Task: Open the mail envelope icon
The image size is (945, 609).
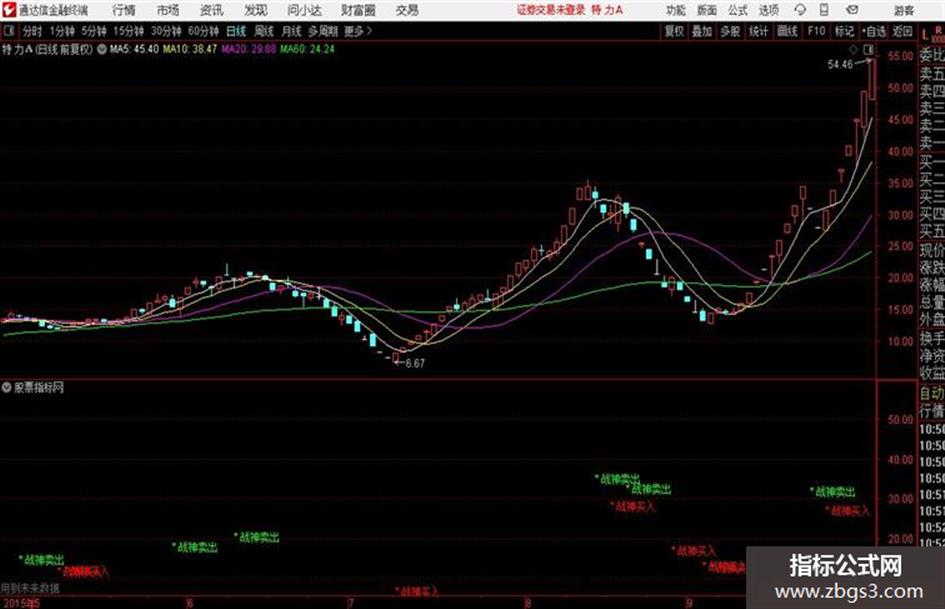Action: [x=852, y=10]
